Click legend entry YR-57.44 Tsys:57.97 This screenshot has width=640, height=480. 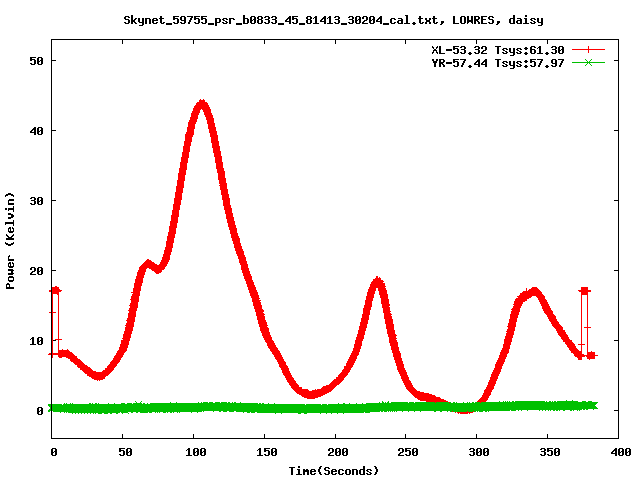pos(498,63)
